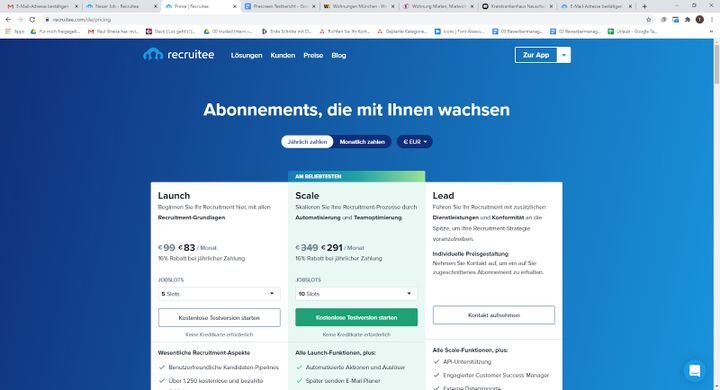Click 'AM BELIEBTESTEN' banner text

(318, 176)
